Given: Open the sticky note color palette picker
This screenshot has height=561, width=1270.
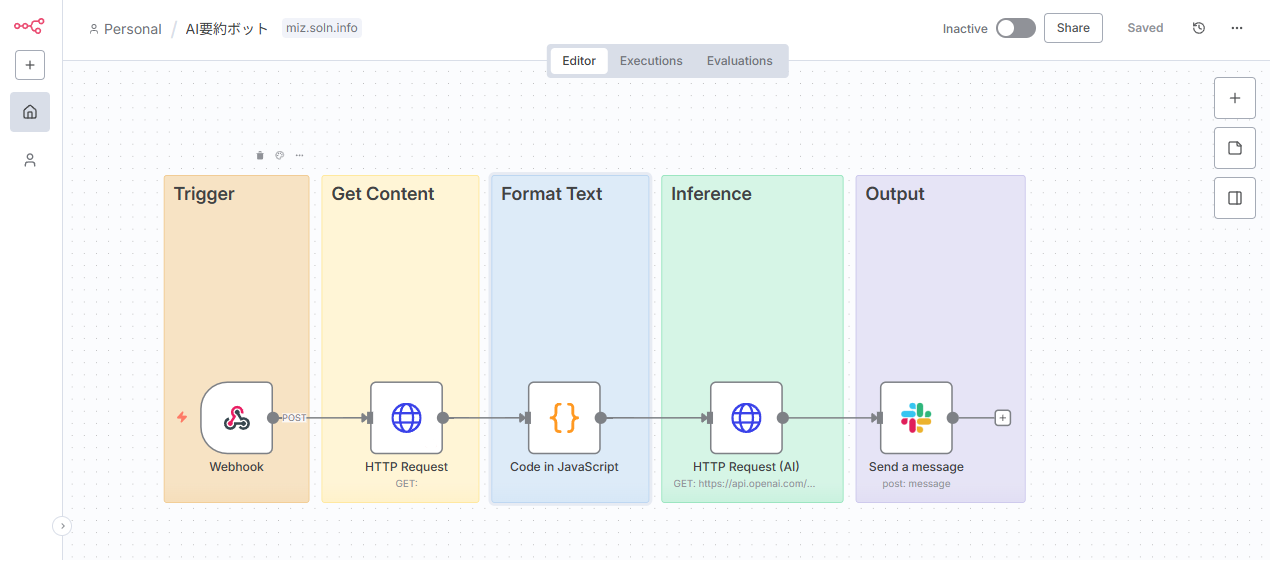Looking at the screenshot, I should 280,155.
